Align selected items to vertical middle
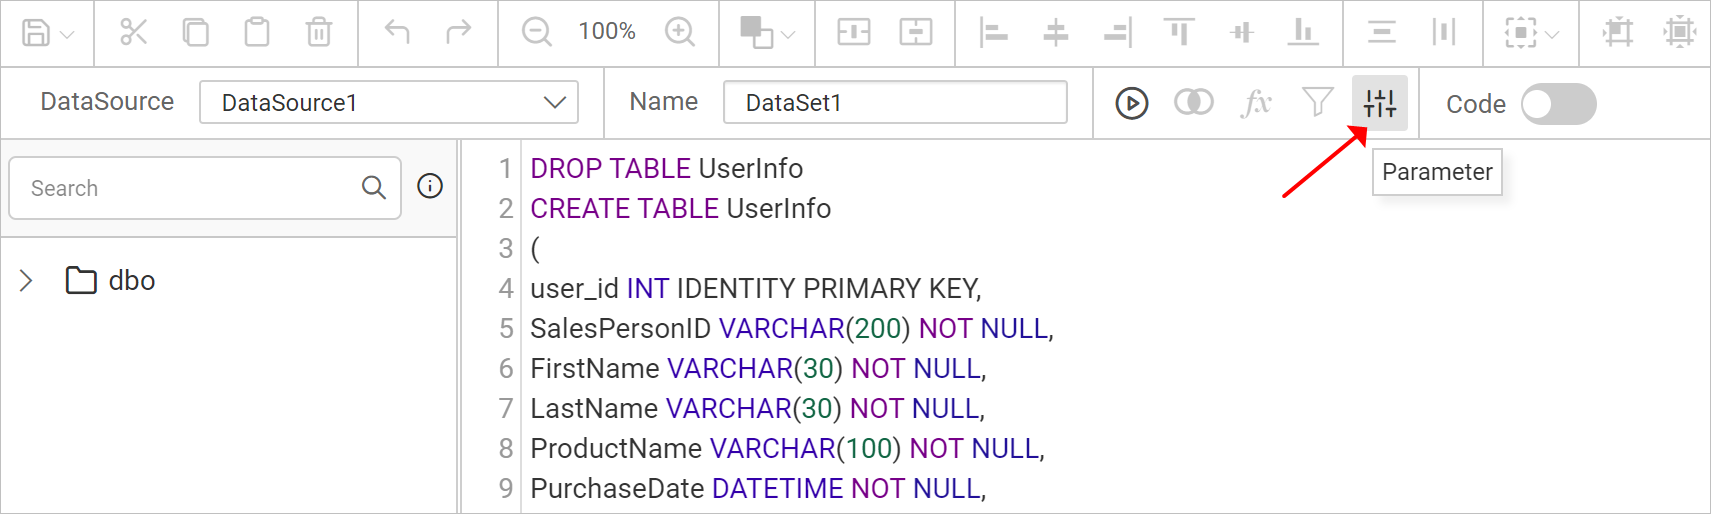Viewport: 1711px width, 514px height. coord(1242,32)
